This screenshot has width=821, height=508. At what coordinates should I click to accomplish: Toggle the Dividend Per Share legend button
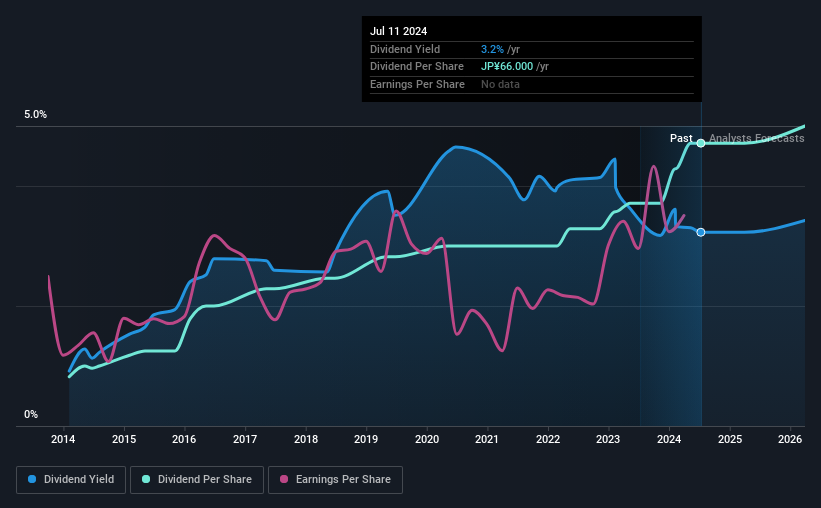coord(197,480)
